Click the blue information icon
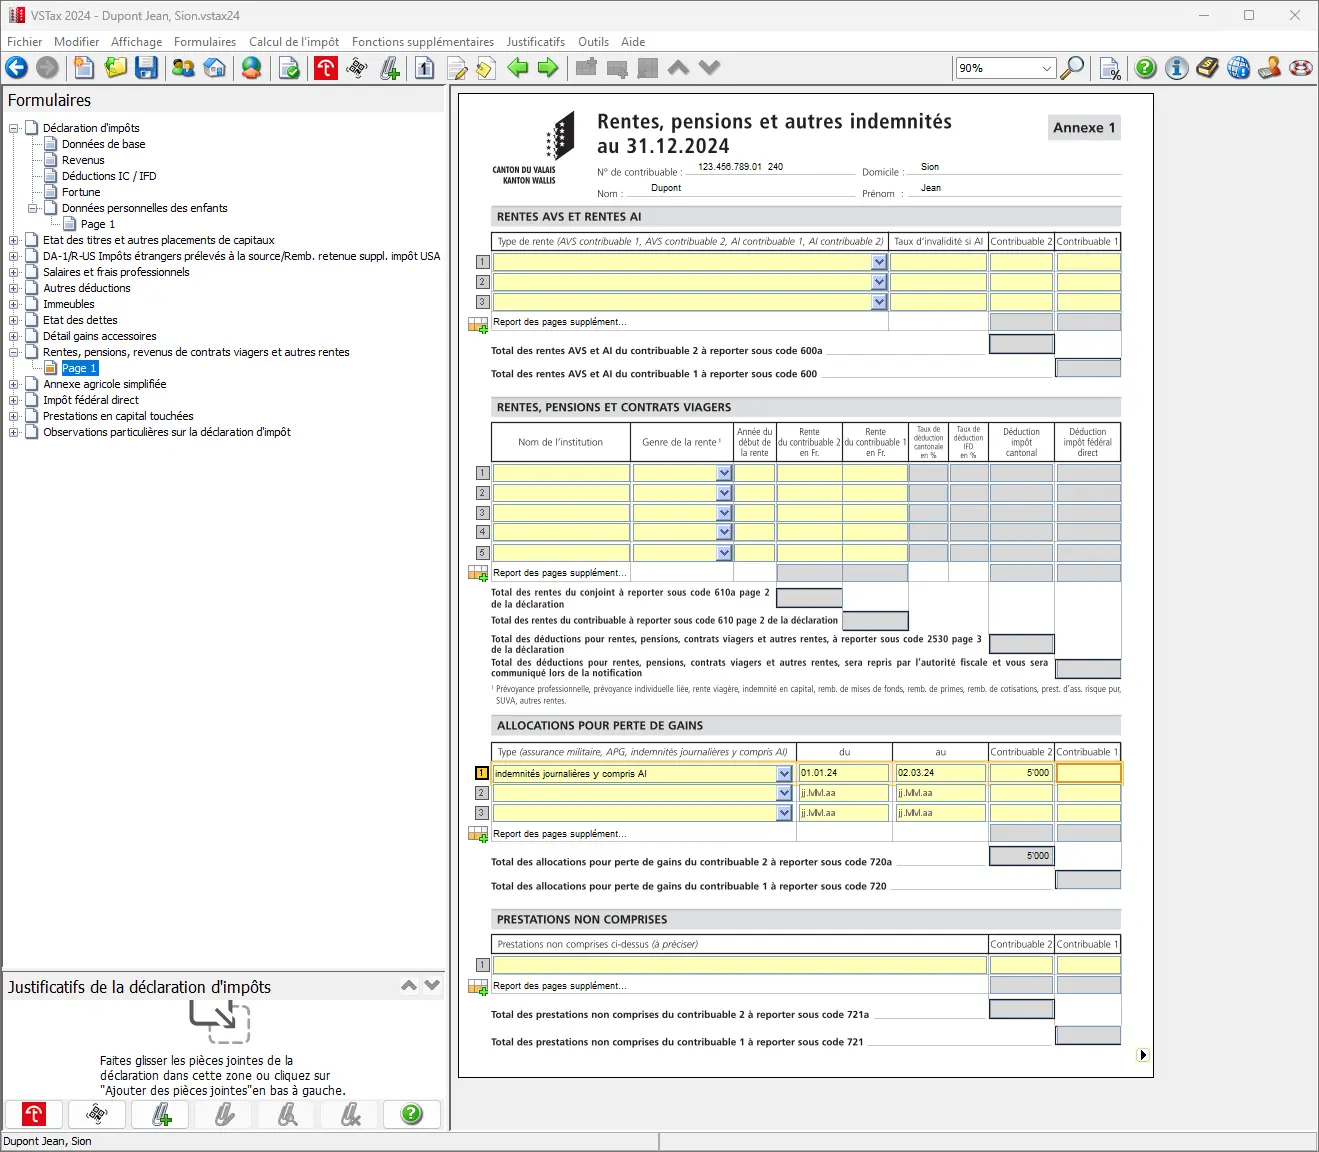This screenshot has height=1152, width=1319. tap(1177, 68)
